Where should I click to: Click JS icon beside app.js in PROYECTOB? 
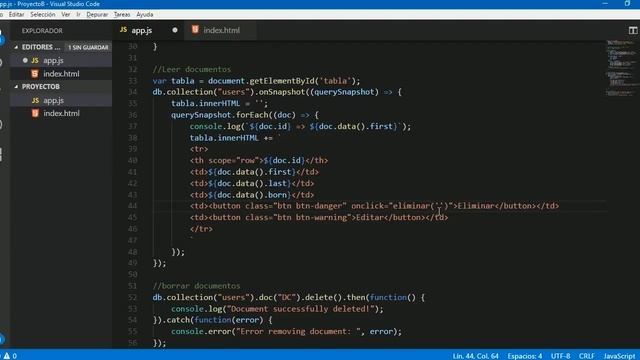(35, 100)
